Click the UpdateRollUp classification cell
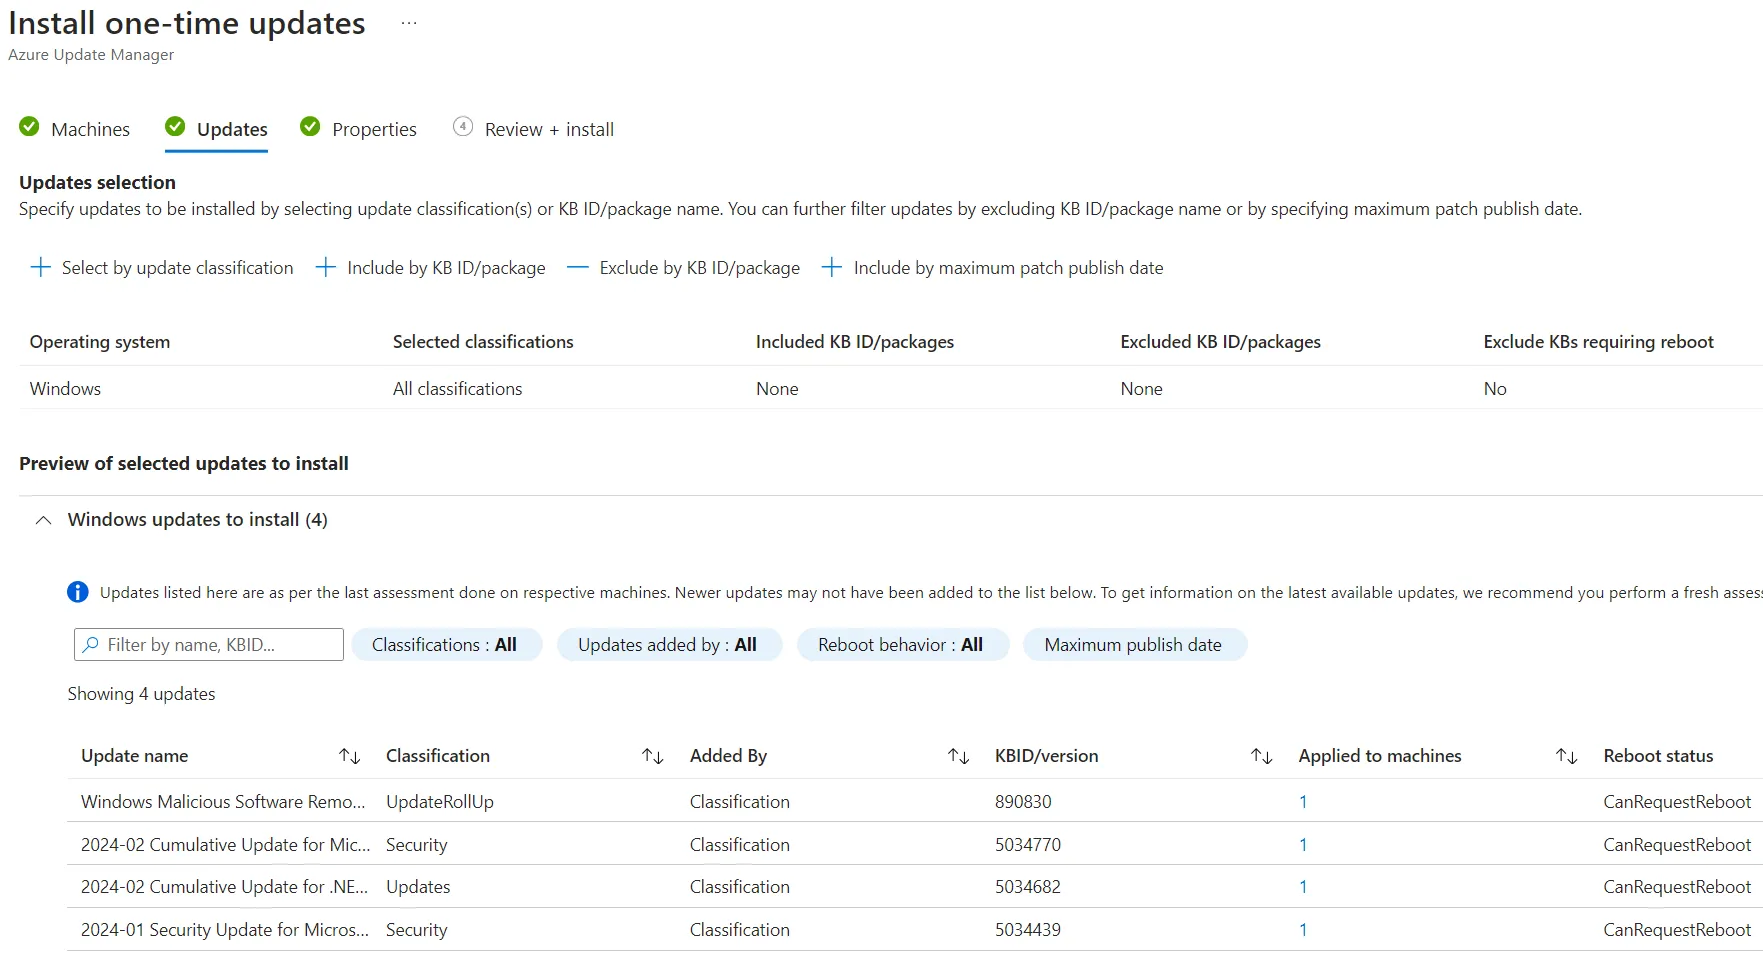Screen dimensions: 1763x963 coord(440,802)
